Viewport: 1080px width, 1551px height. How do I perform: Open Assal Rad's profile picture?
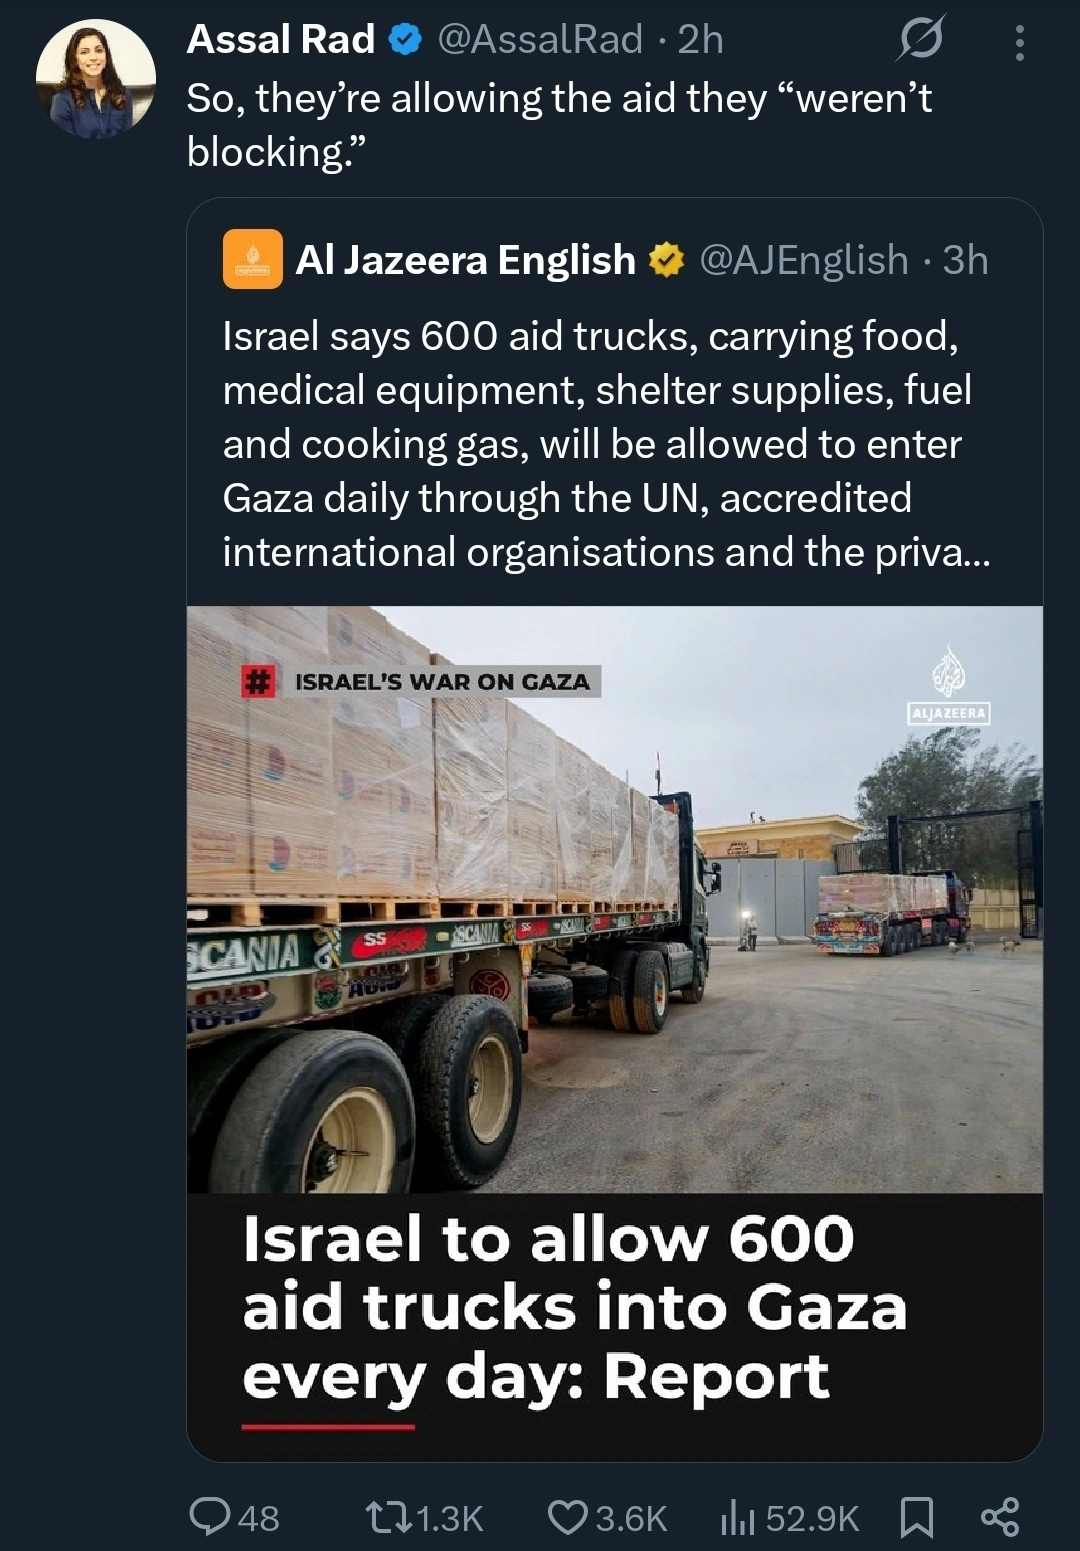pyautogui.click(x=96, y=79)
